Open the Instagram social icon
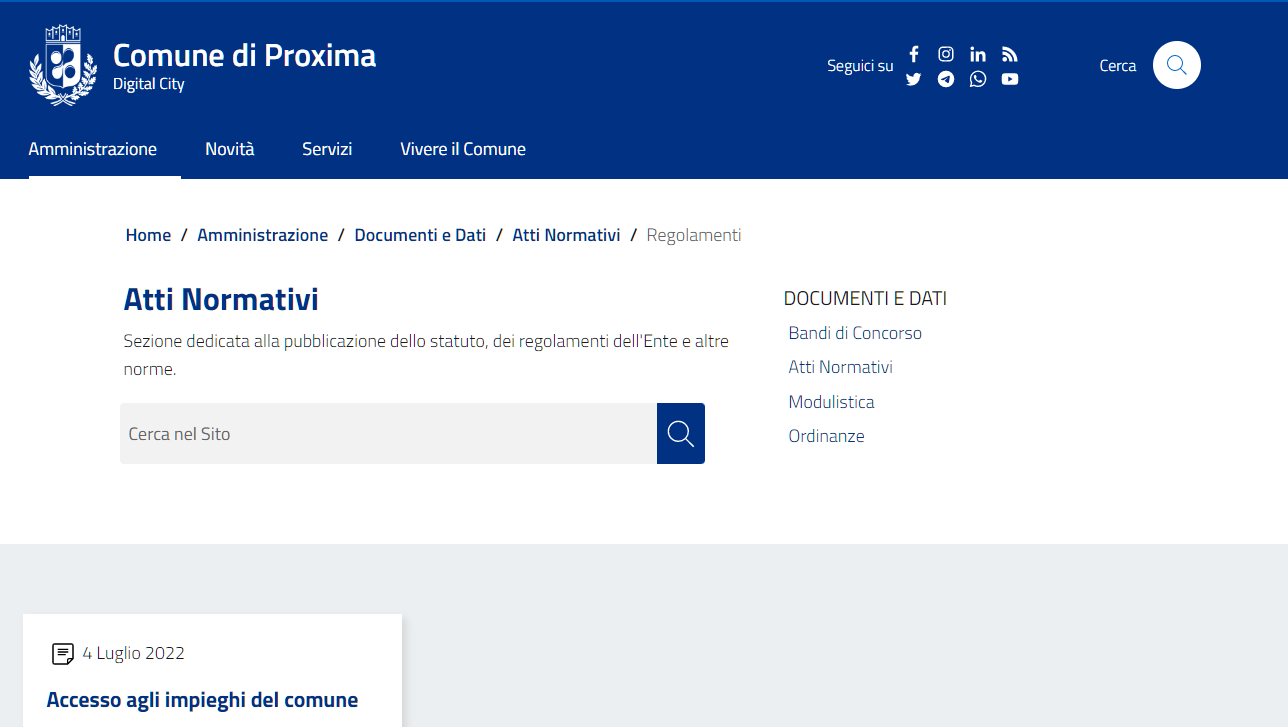The height and width of the screenshot is (727, 1288). click(x=945, y=54)
